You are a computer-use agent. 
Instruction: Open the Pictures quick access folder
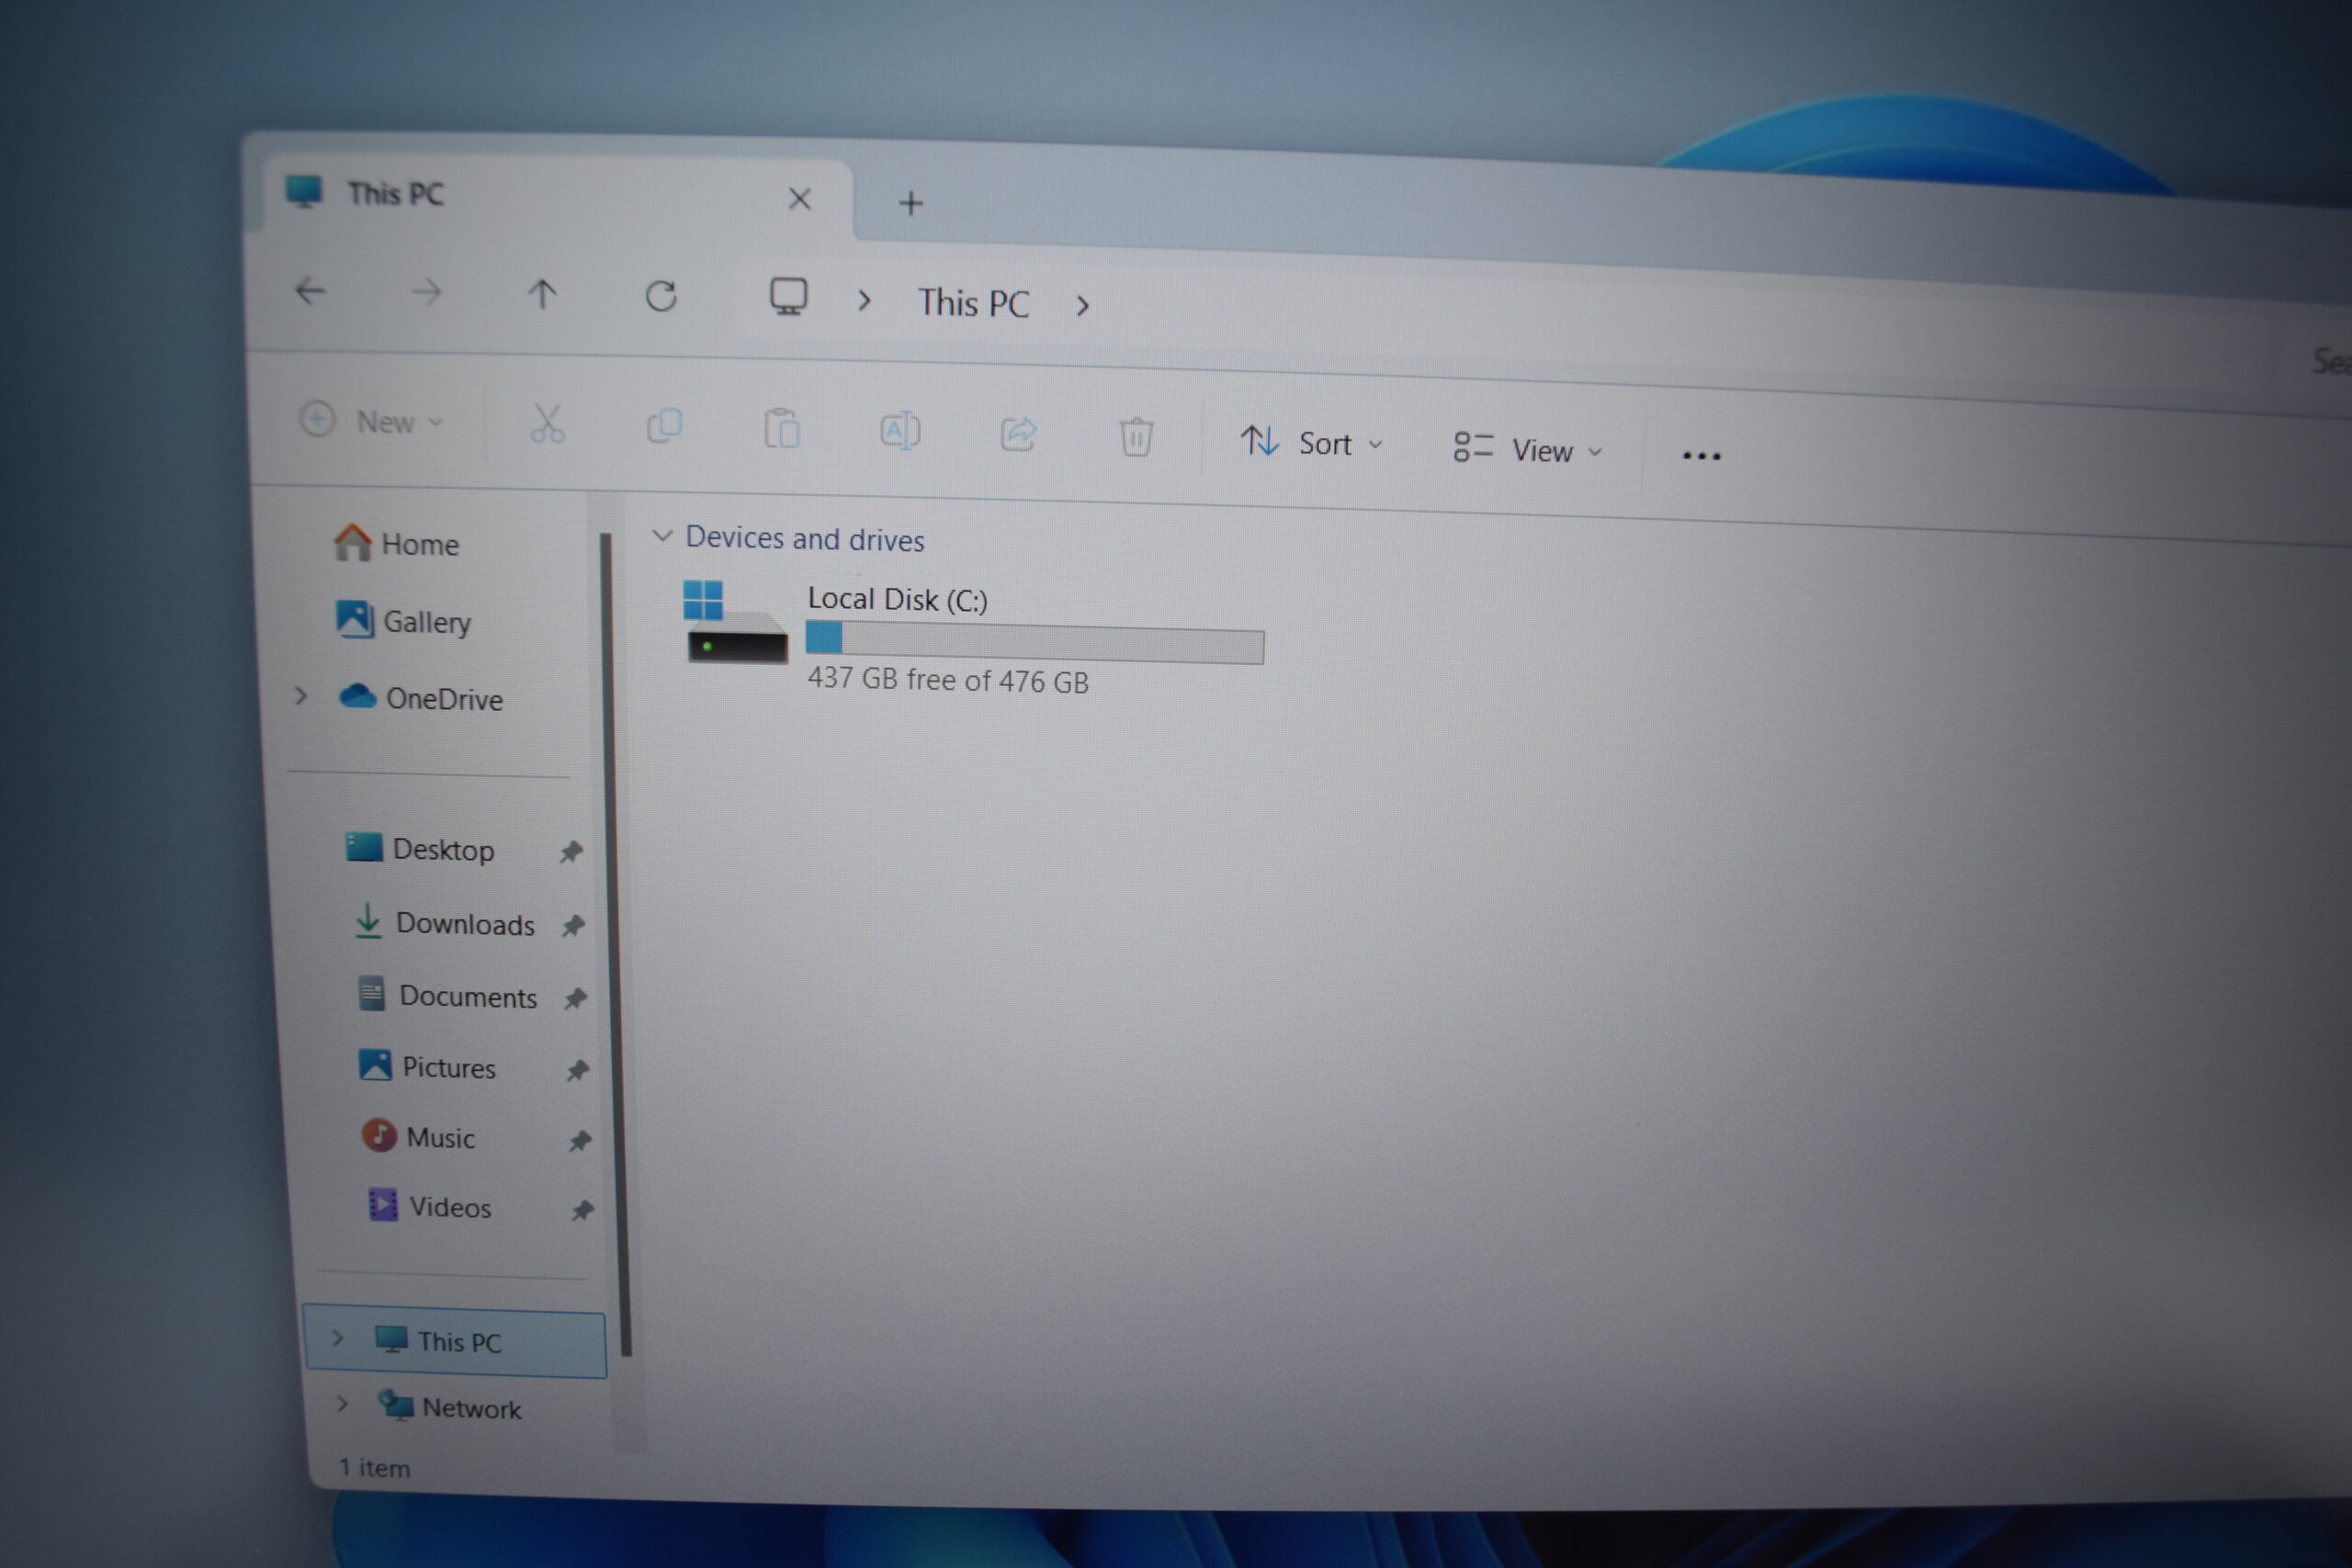427,1067
